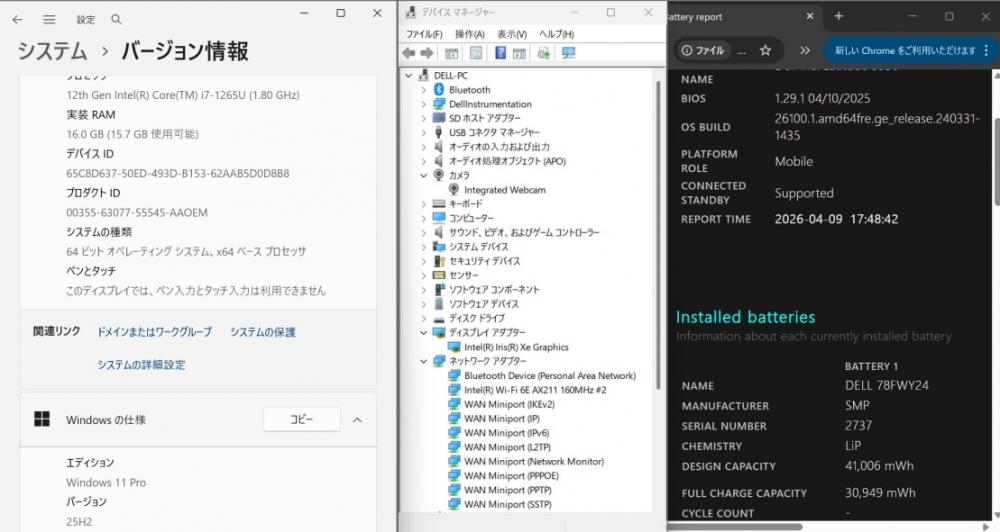Select WAN Miniport (SSTP) adapter
This screenshot has height=532, width=1000.
pyautogui.click(x=508, y=504)
